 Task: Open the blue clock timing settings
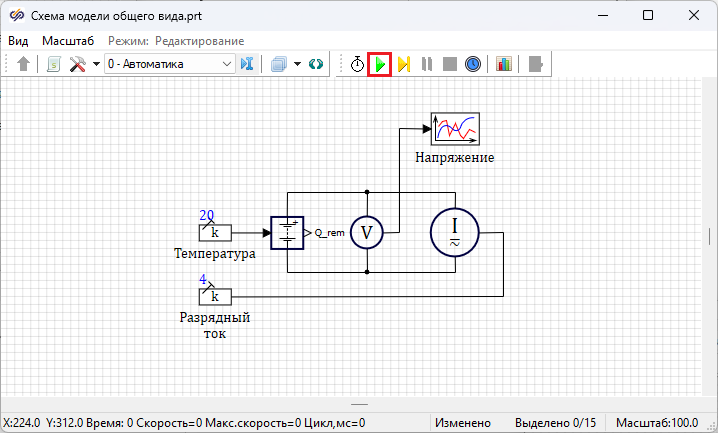473,64
